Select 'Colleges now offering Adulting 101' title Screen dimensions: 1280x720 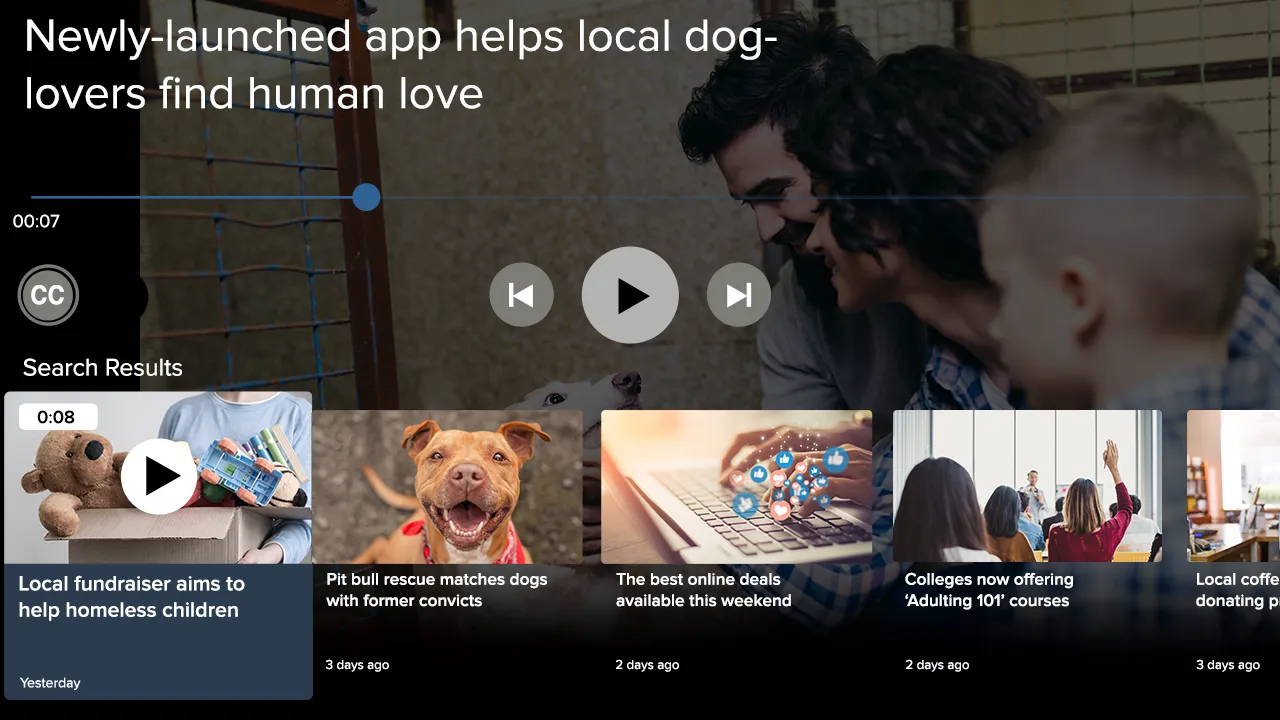[988, 590]
